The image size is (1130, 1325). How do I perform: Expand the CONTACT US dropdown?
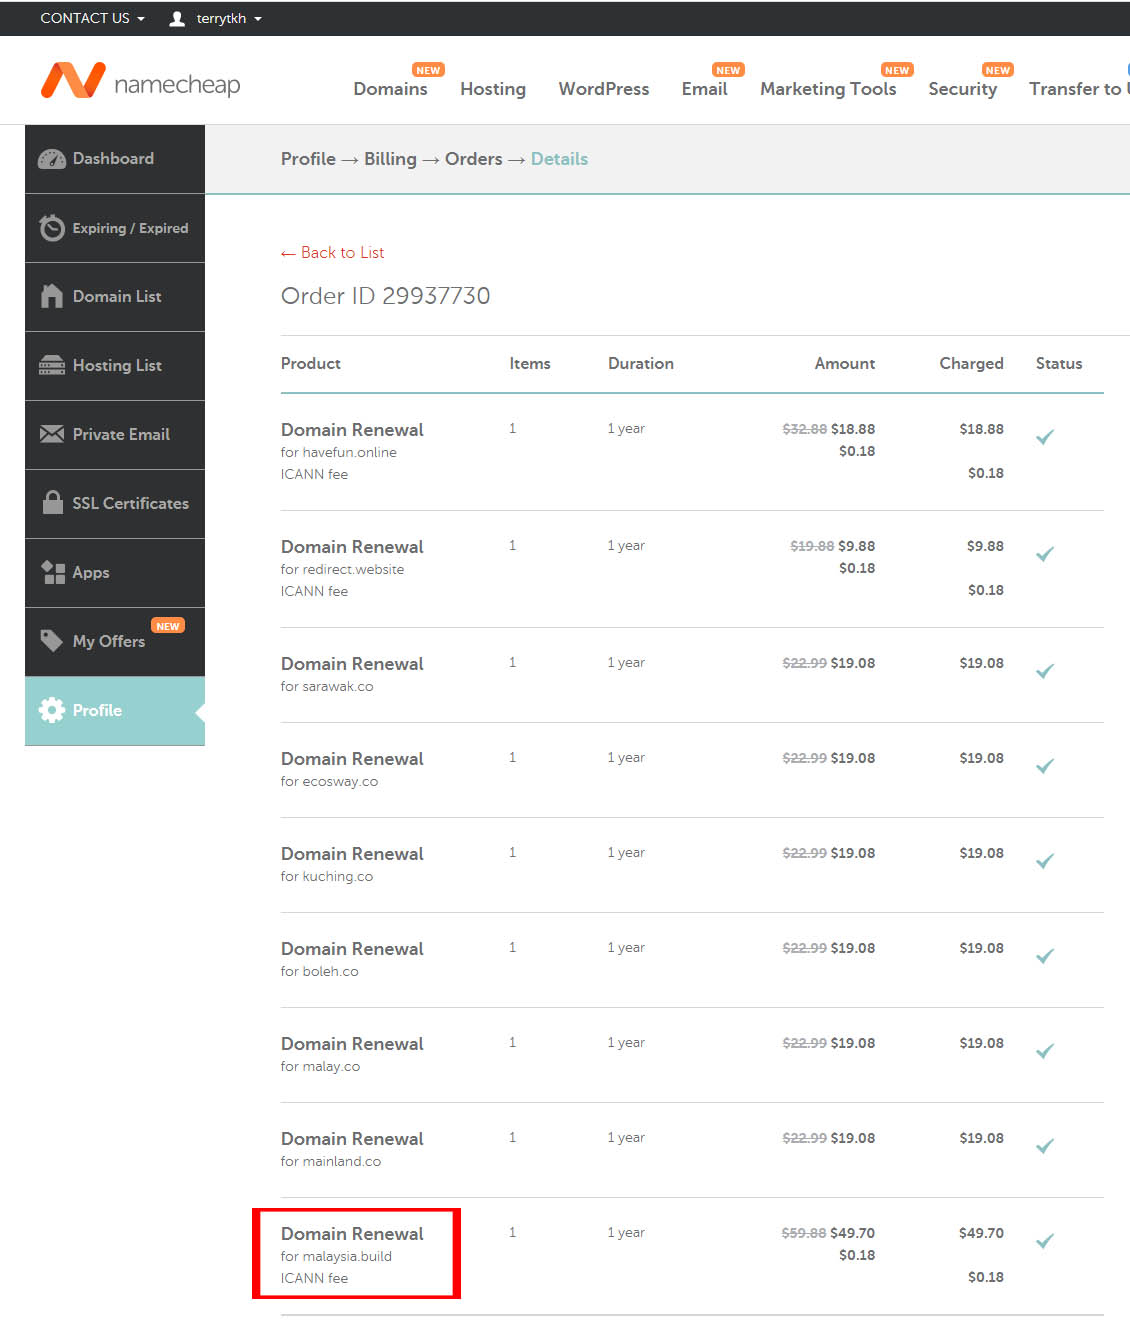[x=92, y=18]
